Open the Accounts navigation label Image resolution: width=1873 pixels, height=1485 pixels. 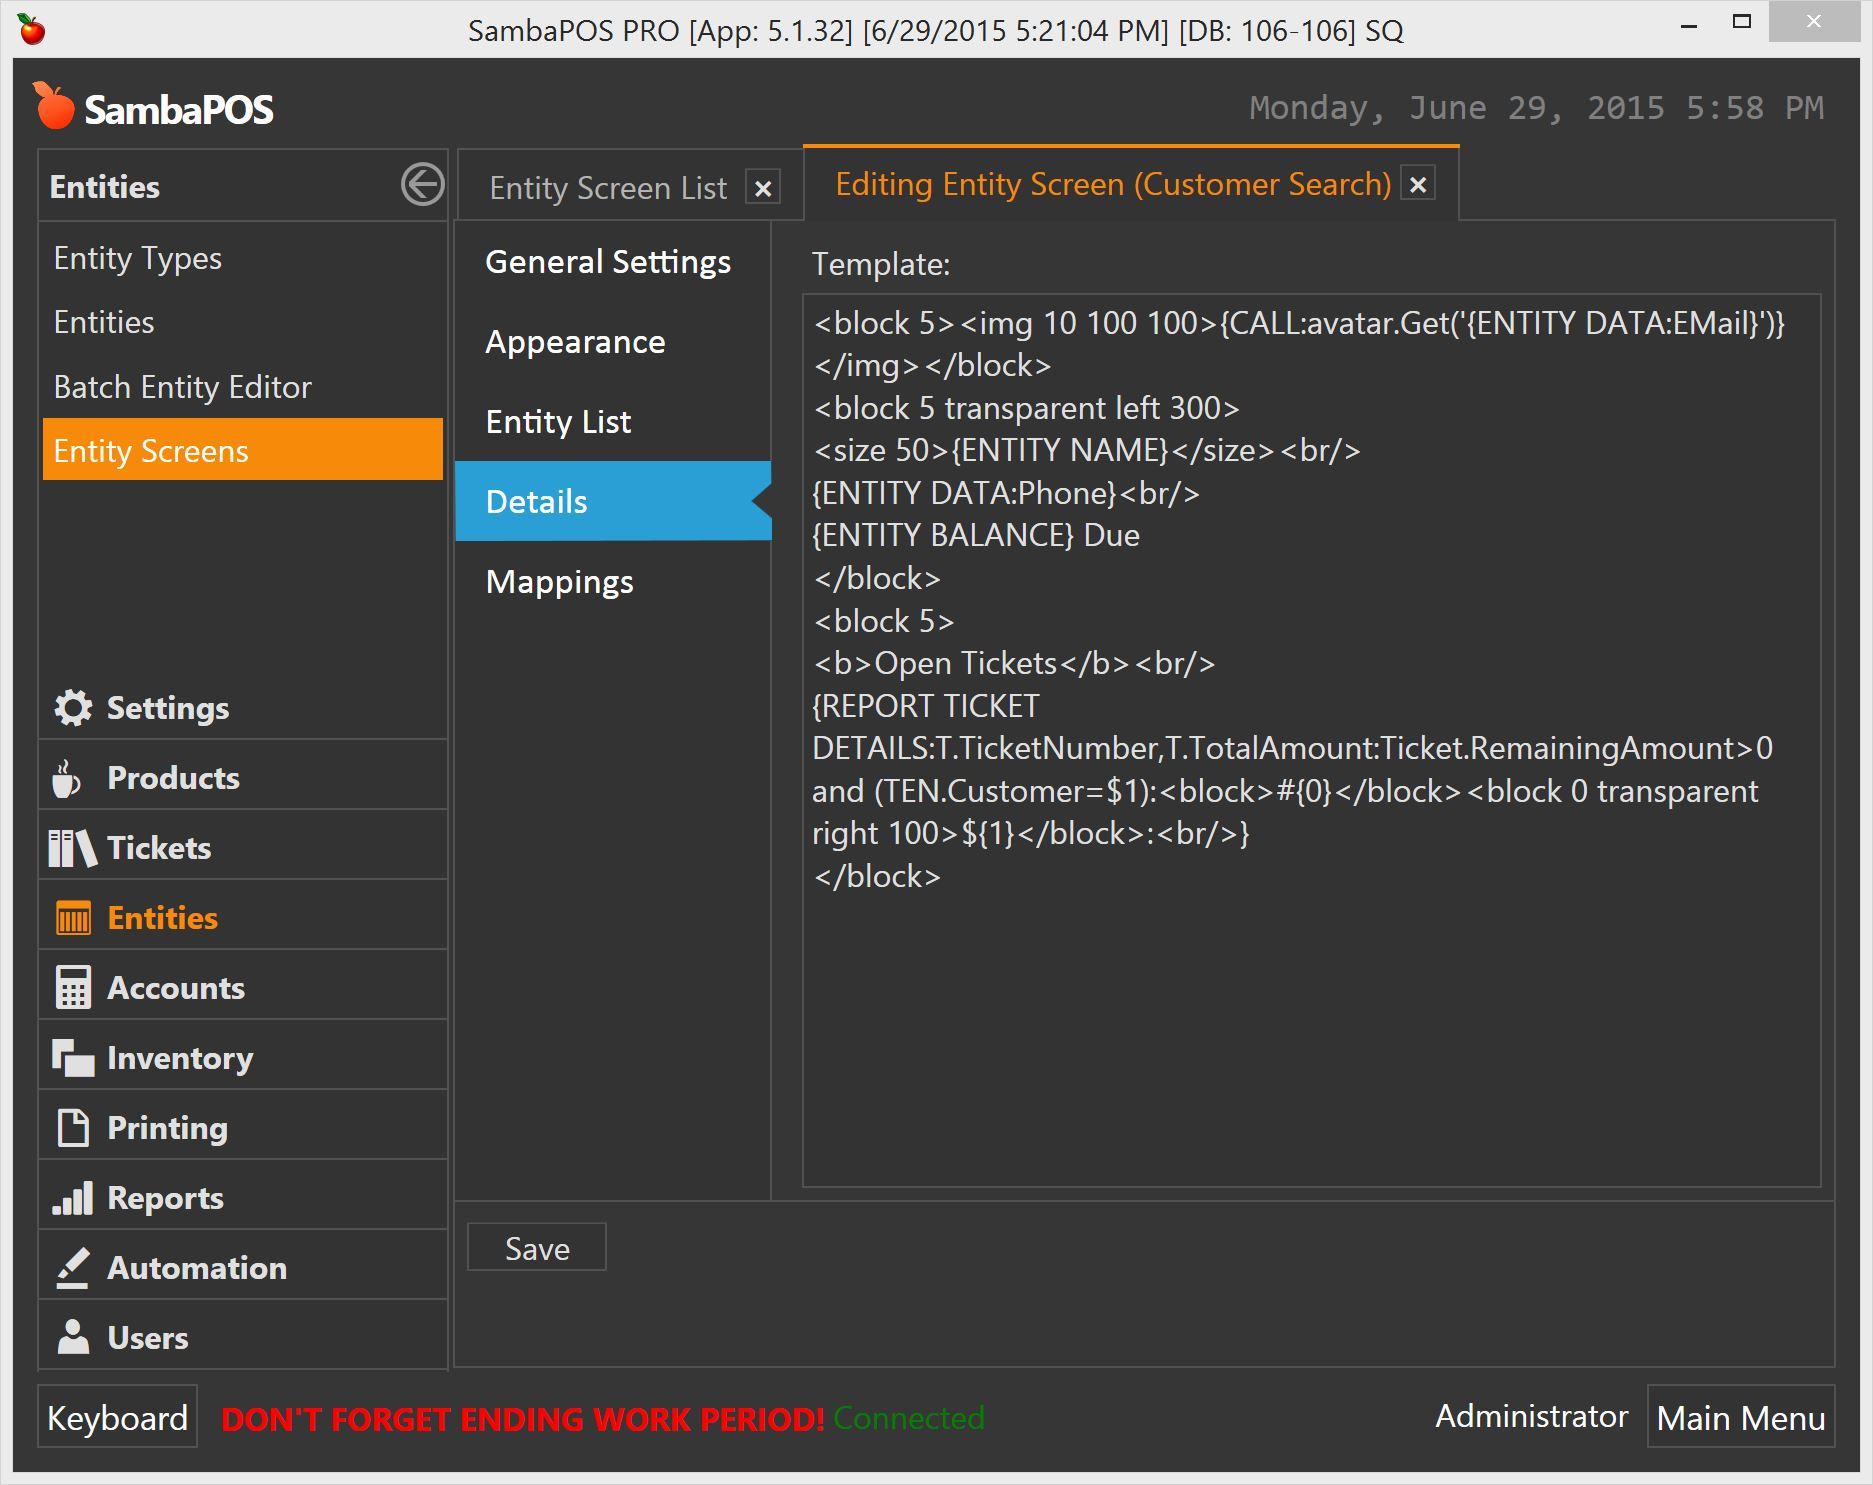point(176,988)
